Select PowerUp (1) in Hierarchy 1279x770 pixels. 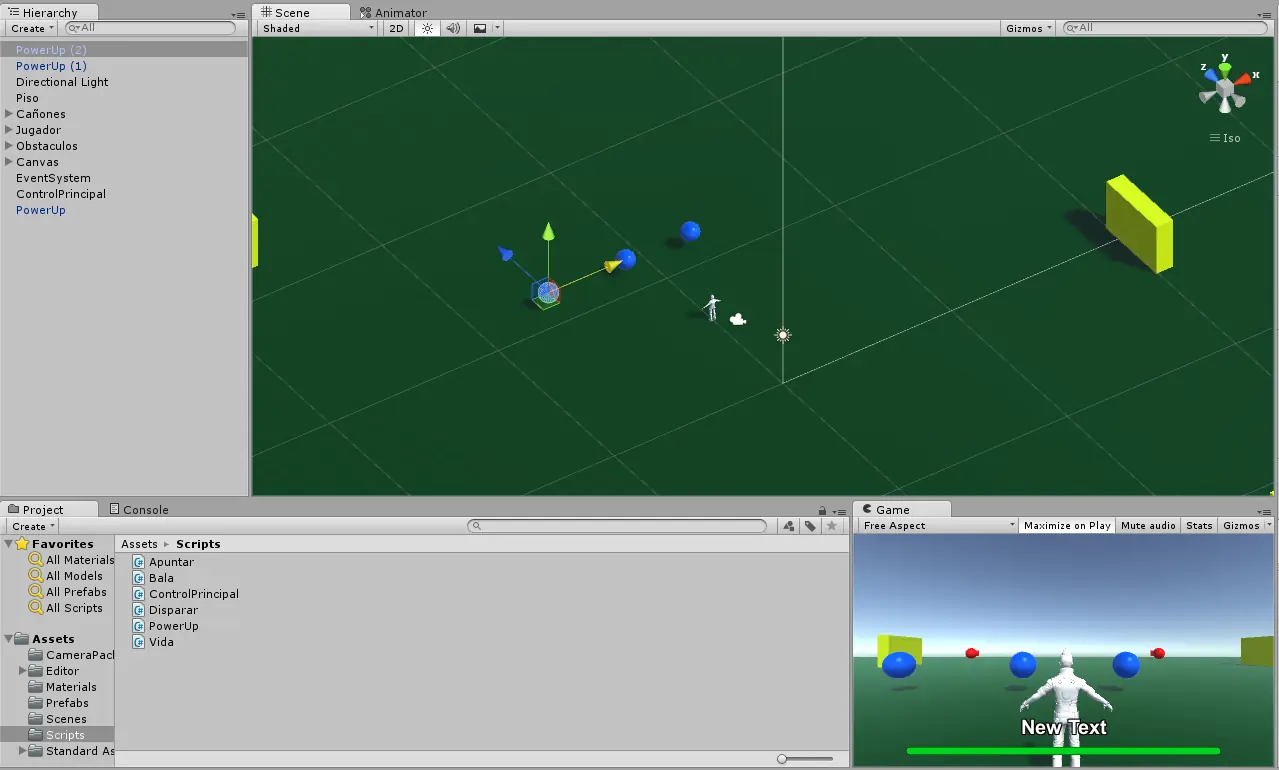pos(124,66)
